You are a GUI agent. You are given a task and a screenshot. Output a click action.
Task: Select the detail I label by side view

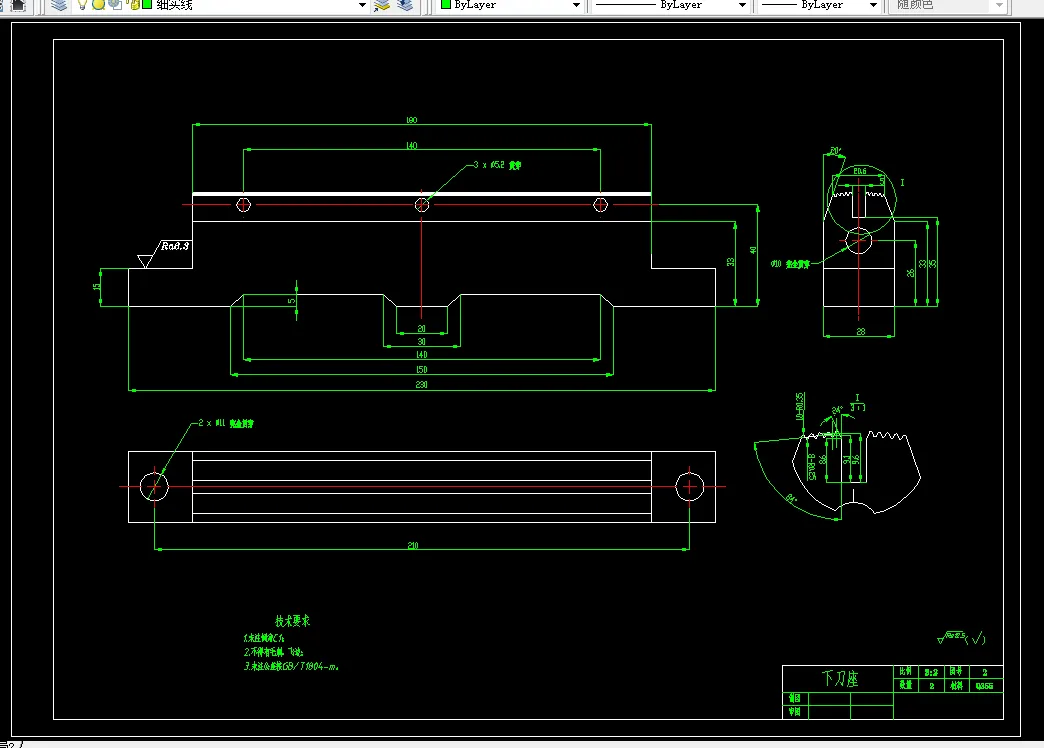(x=902, y=183)
